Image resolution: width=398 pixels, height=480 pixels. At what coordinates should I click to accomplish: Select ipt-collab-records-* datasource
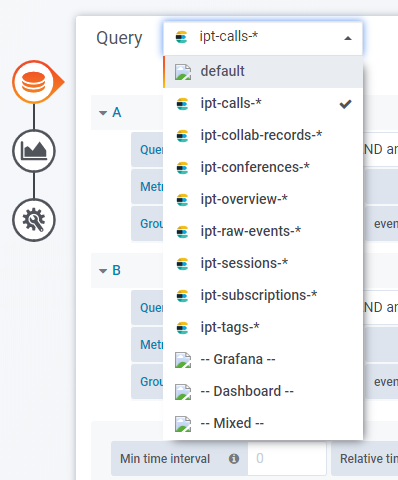(x=264, y=136)
